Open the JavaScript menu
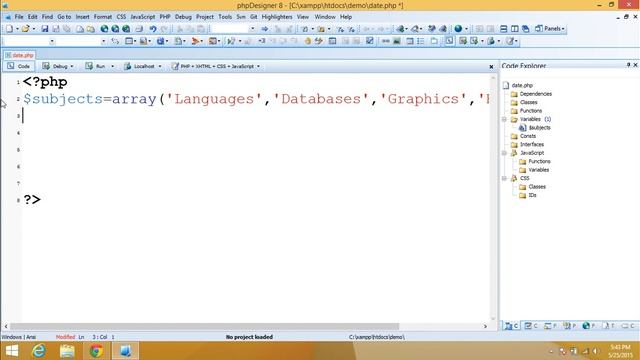The image size is (640, 360). click(x=142, y=17)
